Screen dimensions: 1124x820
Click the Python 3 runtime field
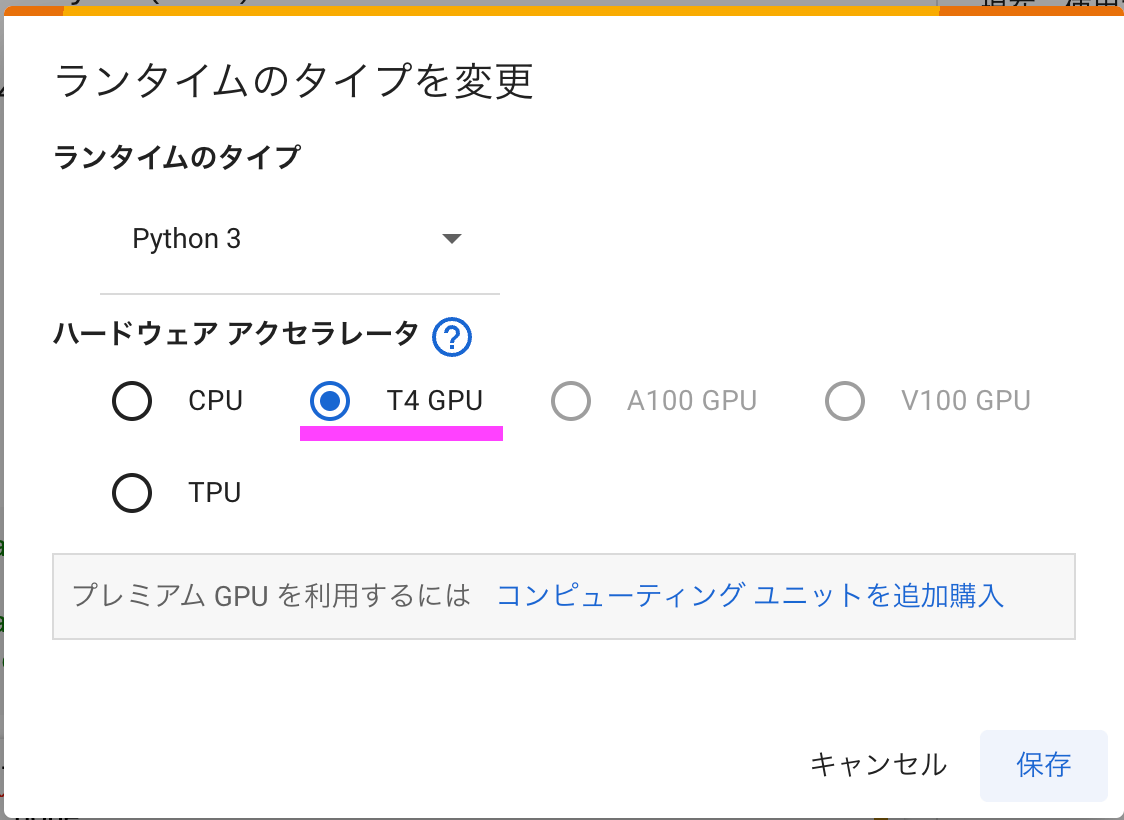point(186,238)
